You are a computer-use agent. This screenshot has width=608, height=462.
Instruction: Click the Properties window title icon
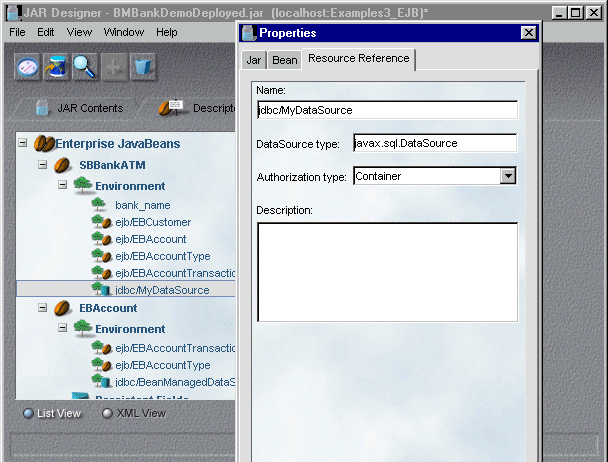pos(249,33)
